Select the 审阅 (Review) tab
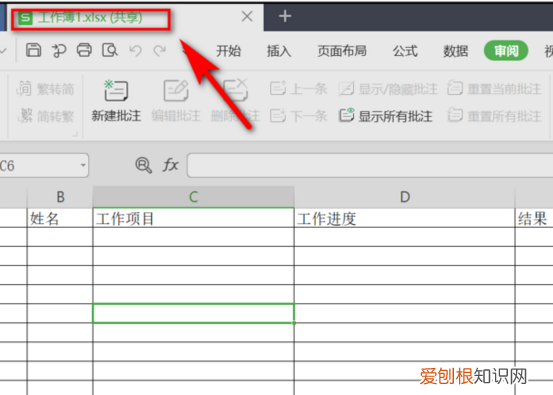 (x=506, y=51)
